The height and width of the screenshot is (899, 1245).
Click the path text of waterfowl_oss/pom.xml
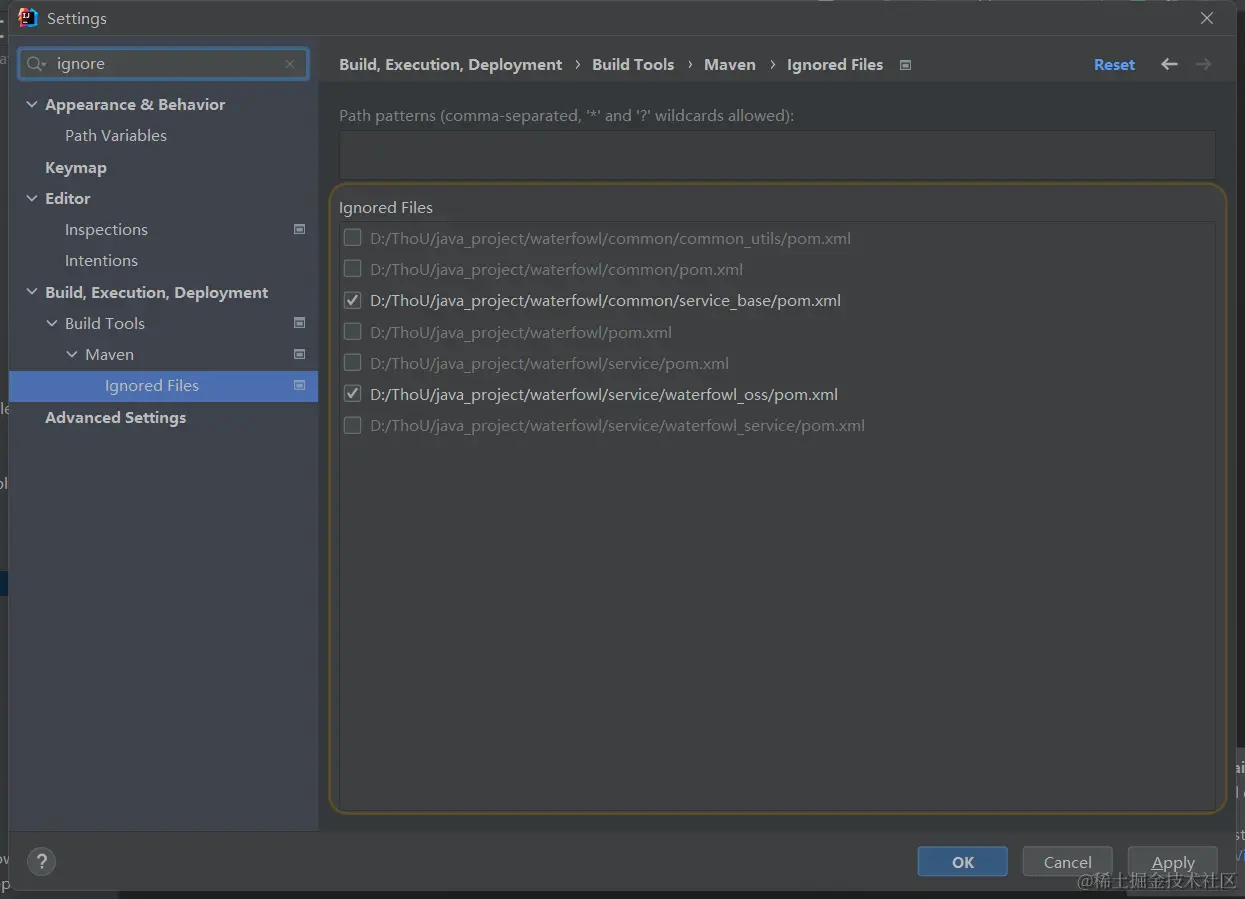(x=604, y=394)
